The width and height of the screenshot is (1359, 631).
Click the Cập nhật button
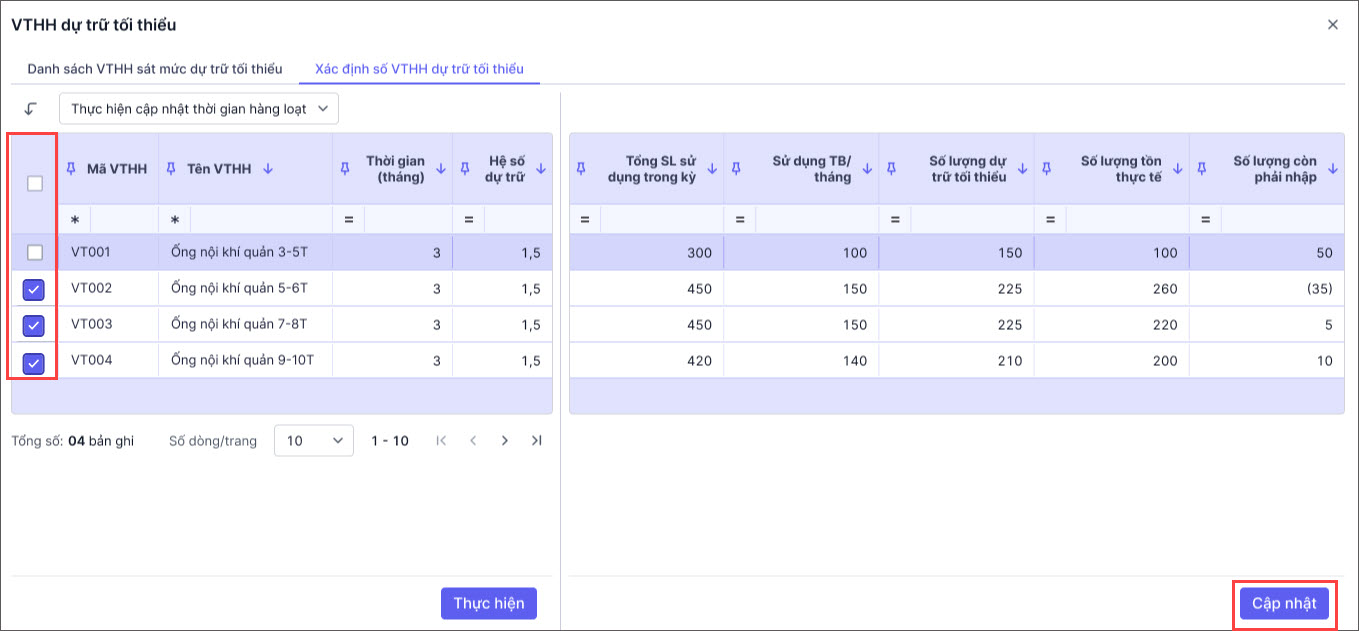[x=1284, y=604]
